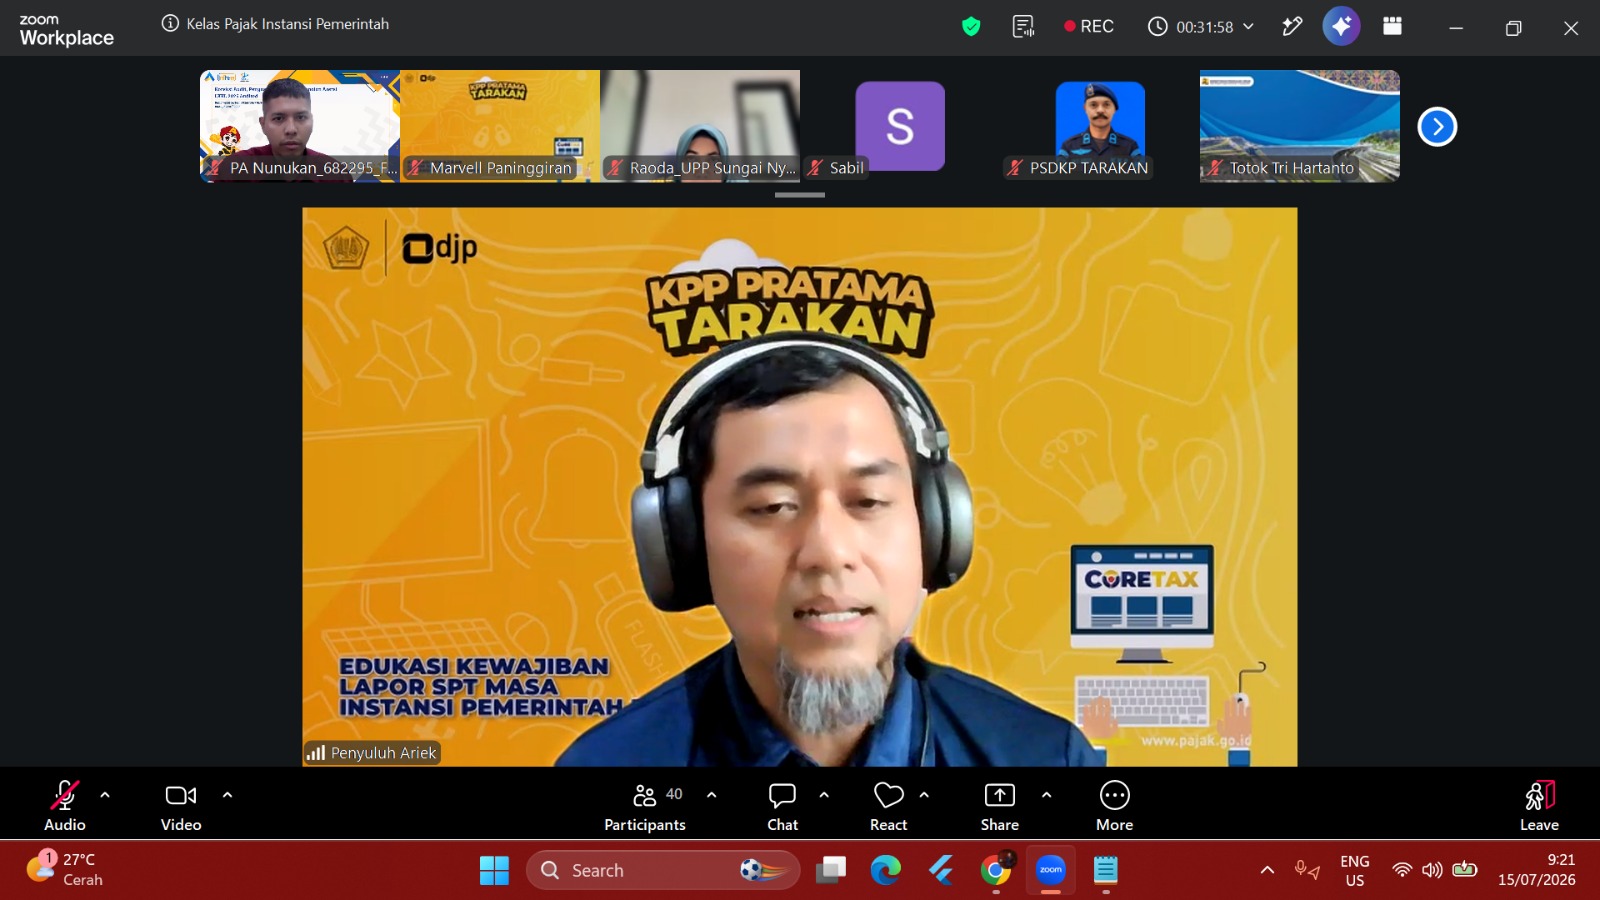
Task: Open the annotate pencil tool
Action: click(x=1292, y=27)
